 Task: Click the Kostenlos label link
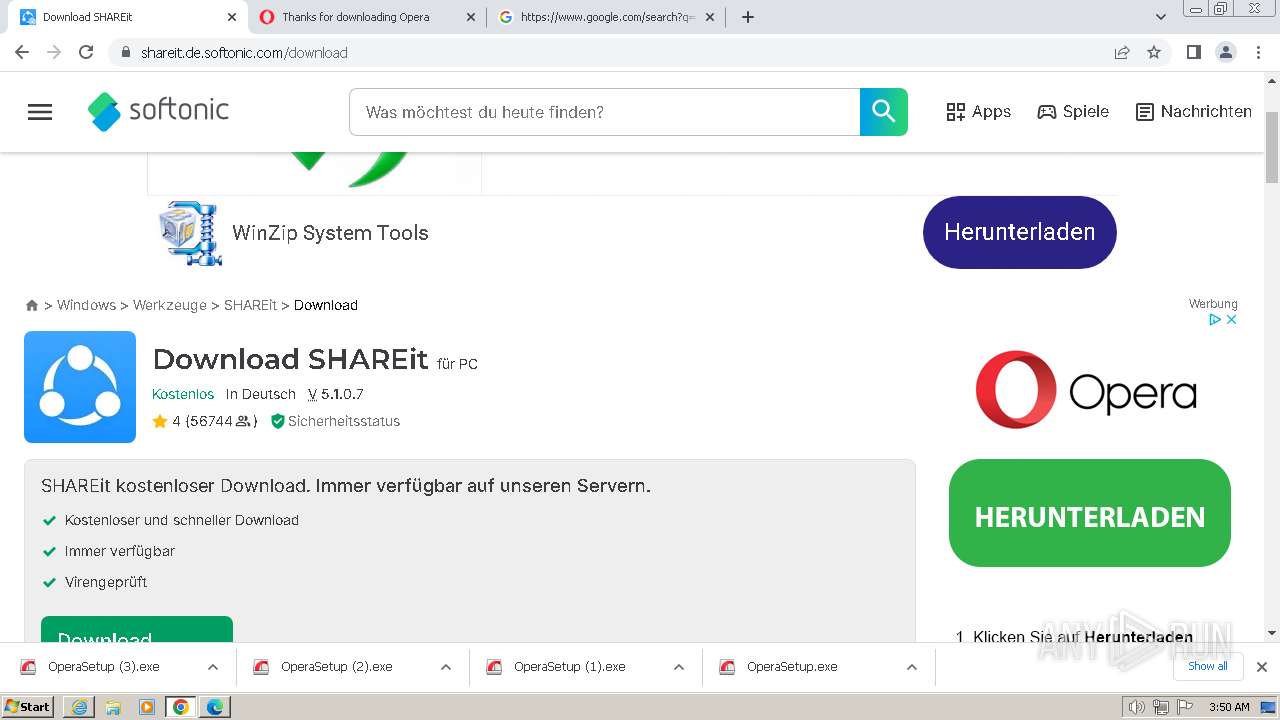pos(183,394)
